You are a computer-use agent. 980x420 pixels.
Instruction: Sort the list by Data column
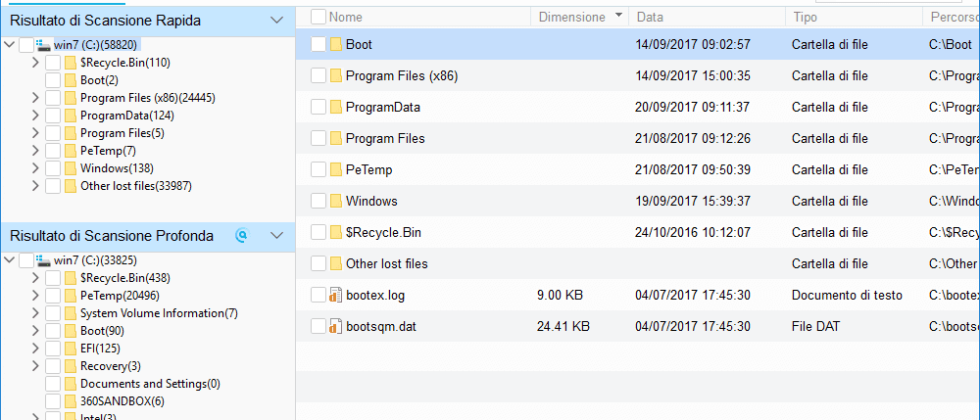tap(650, 17)
